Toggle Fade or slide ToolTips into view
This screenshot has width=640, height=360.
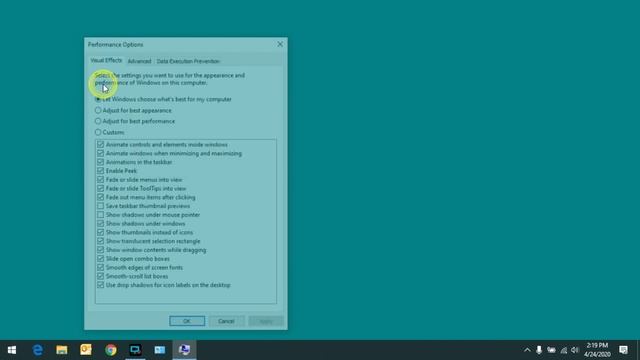(100, 188)
